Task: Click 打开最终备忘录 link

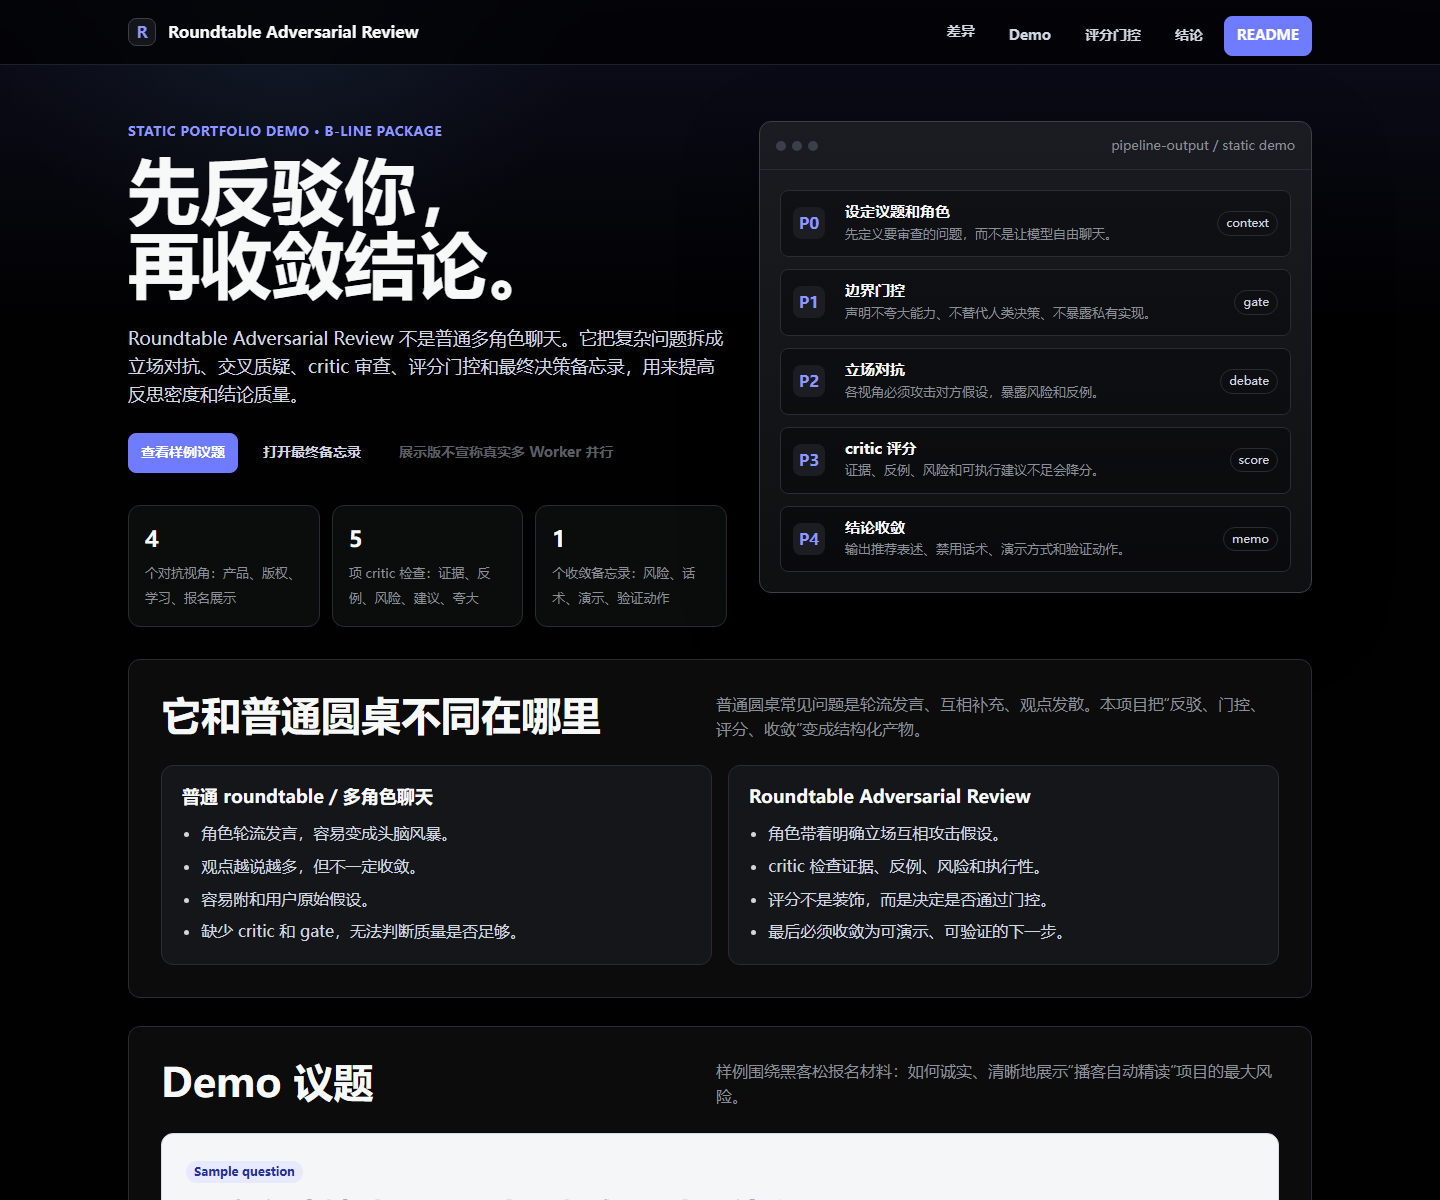Action: 312,453
